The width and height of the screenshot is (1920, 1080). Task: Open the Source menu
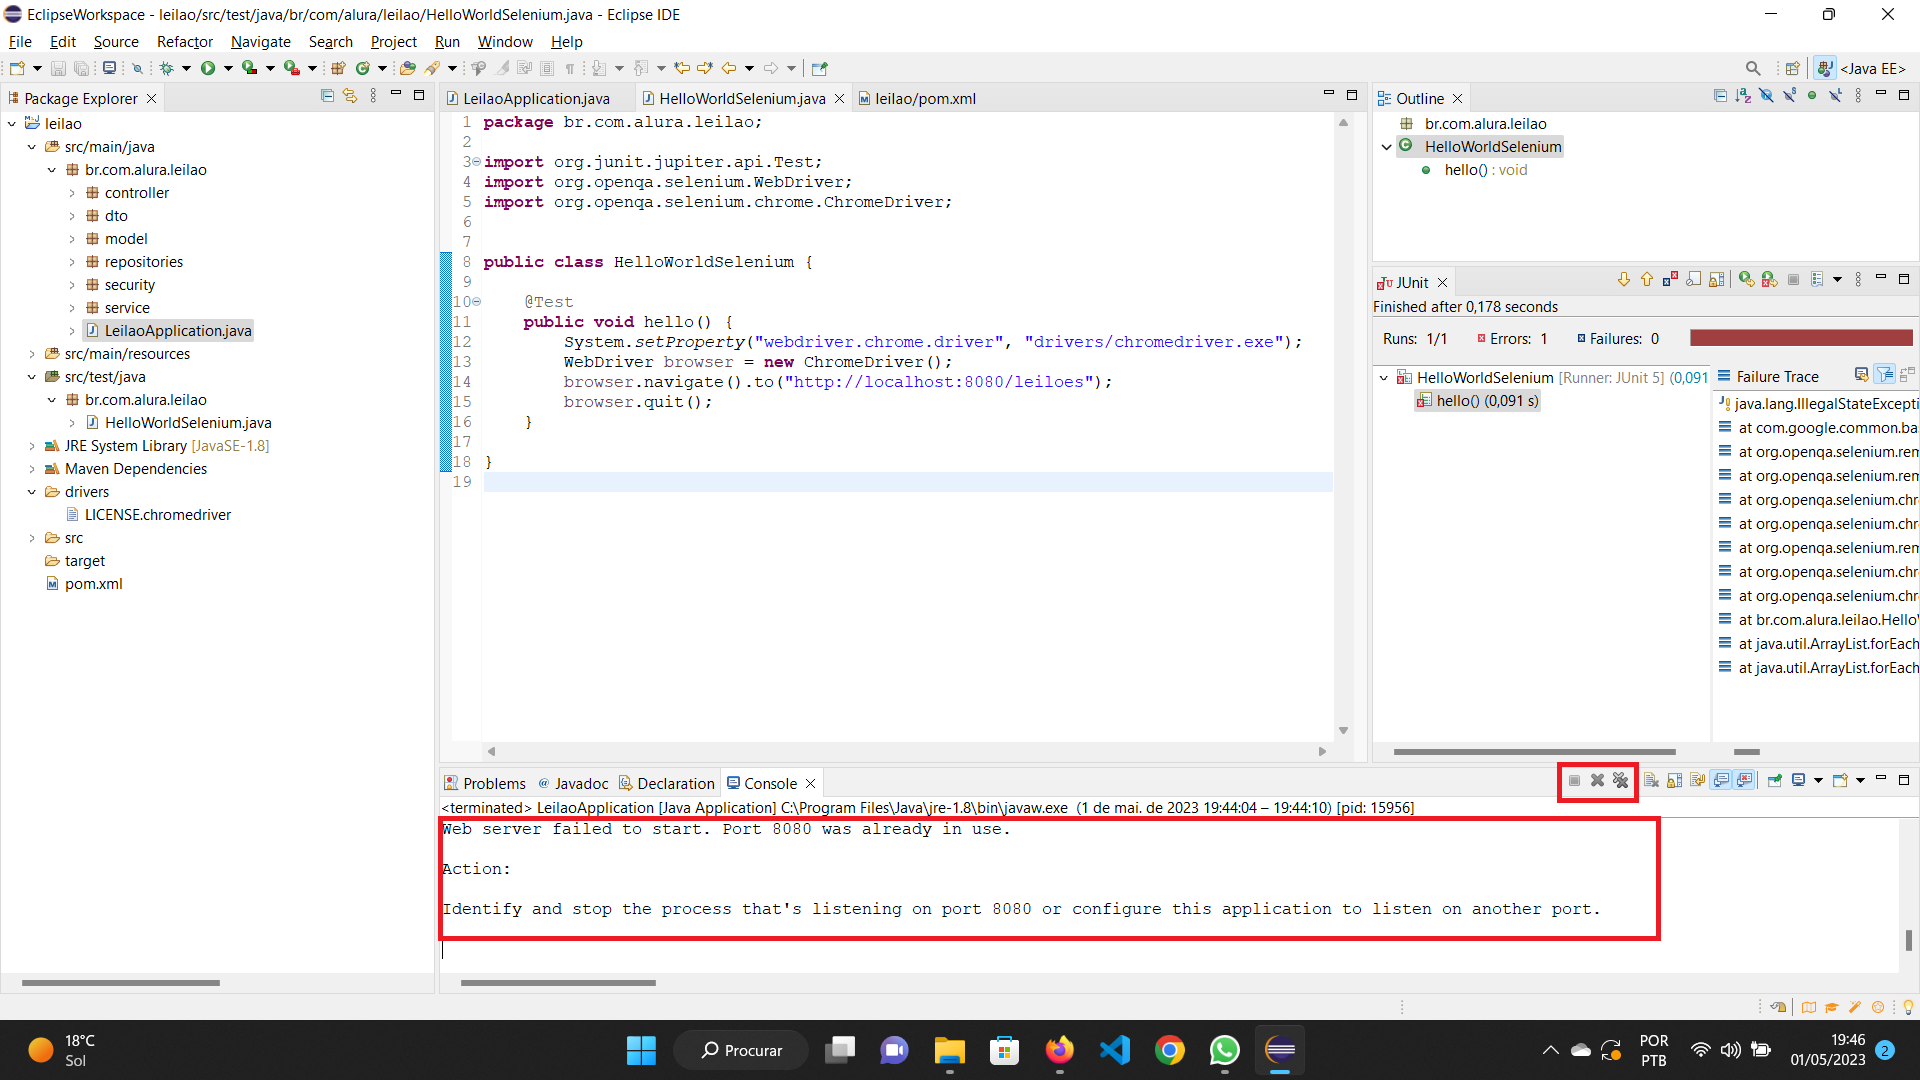[116, 41]
